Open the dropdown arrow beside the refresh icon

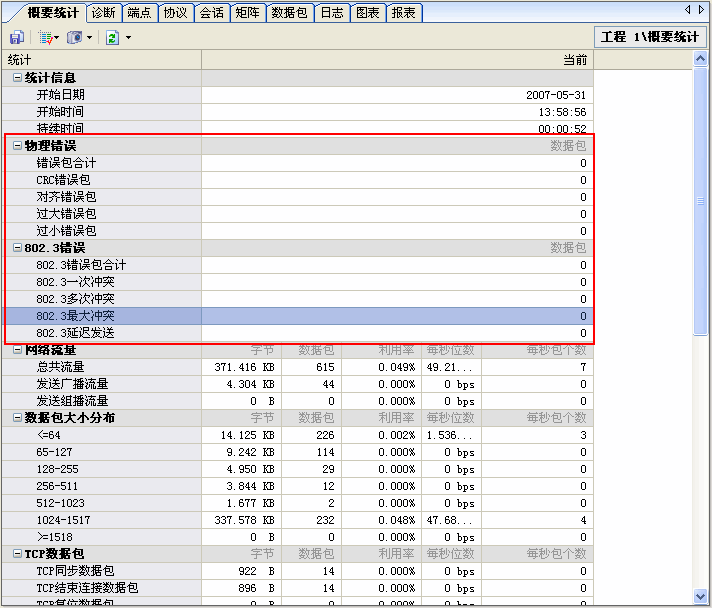point(128,38)
